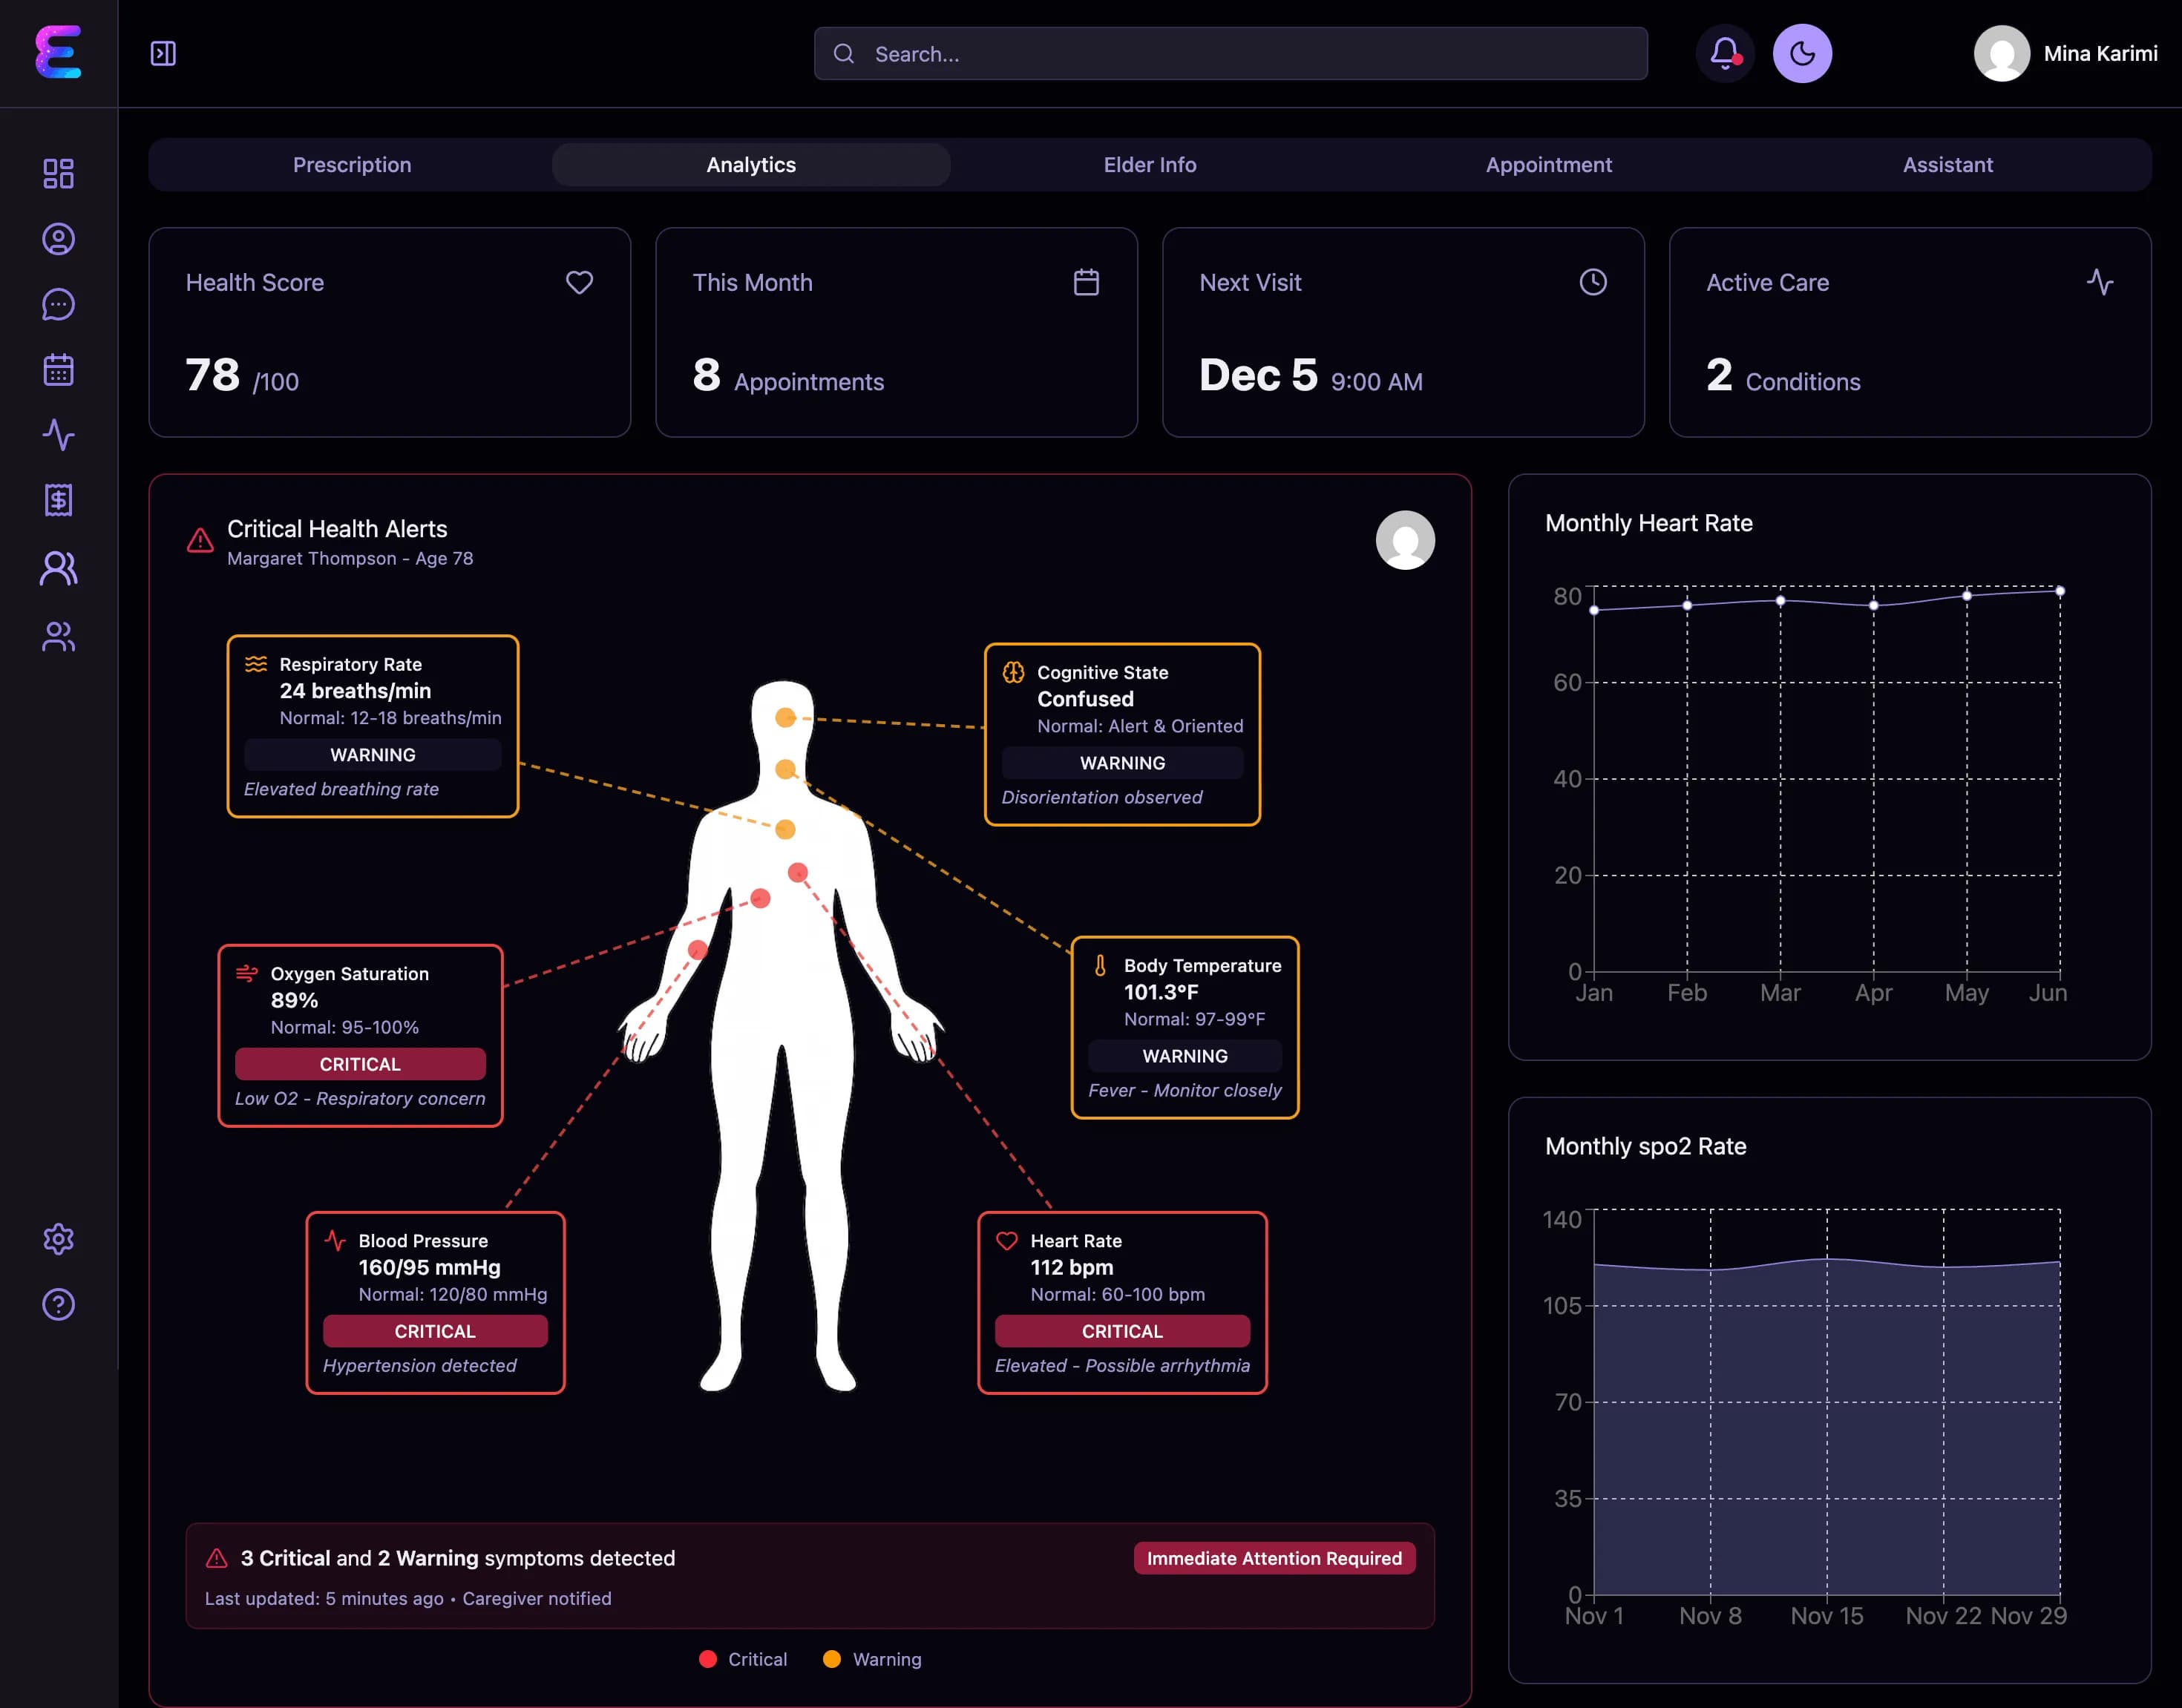Select the highlighted elders icon in sidebar
Screen dimensions: 2182x1708
coord(58,568)
